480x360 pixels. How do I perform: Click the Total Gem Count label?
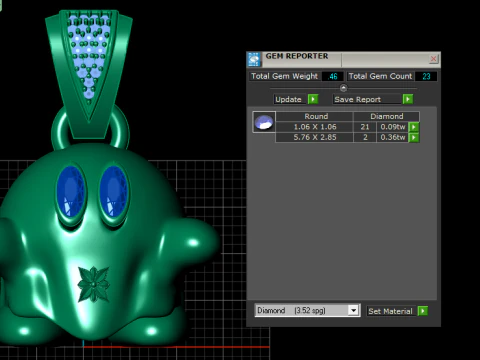(x=380, y=76)
